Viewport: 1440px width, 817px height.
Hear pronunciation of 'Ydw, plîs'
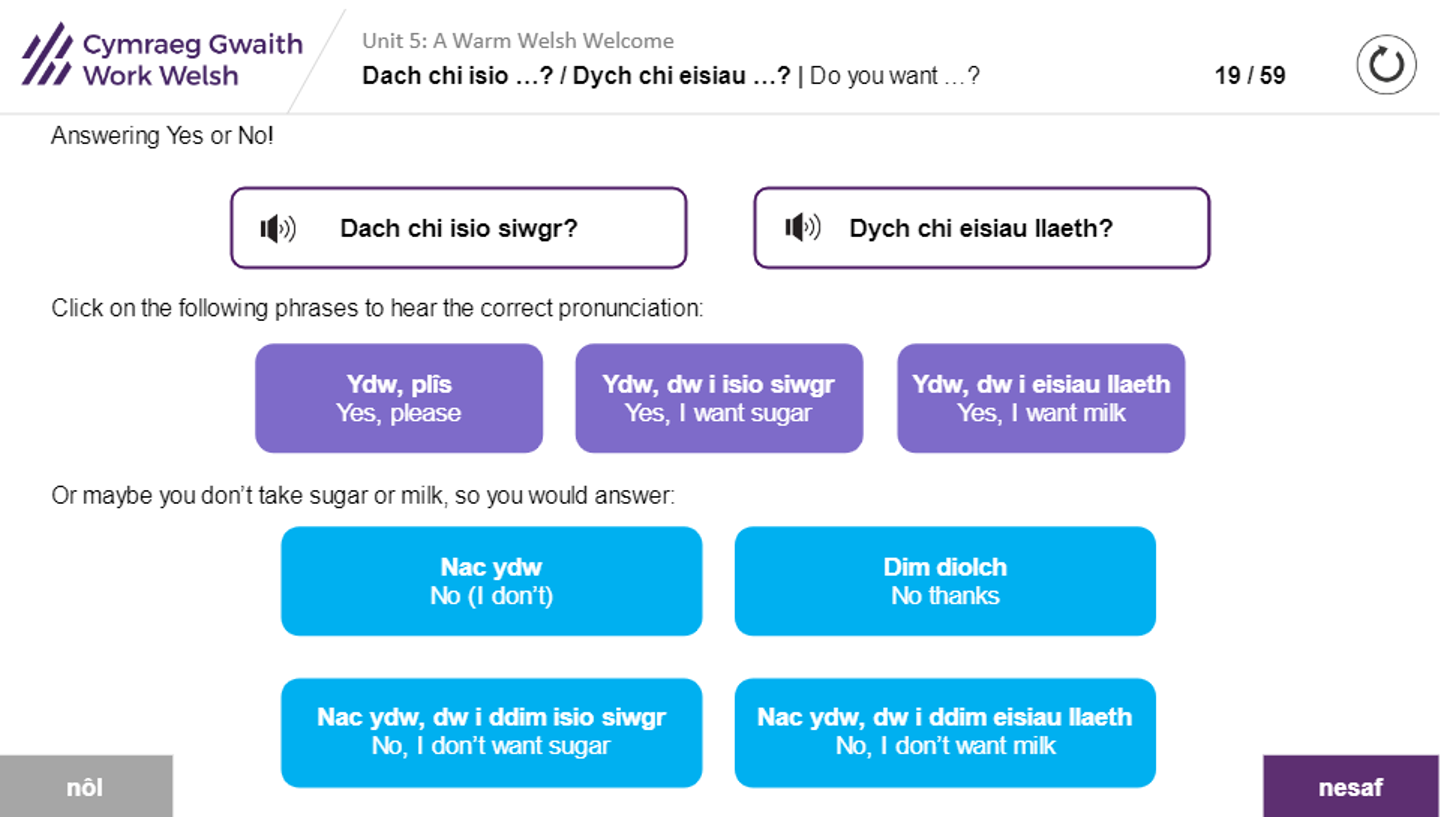399,399
